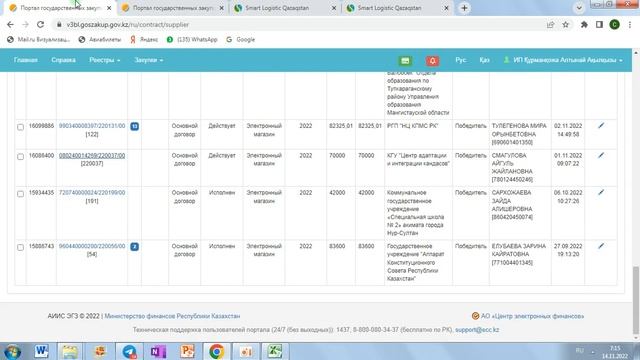Open Google bookmark
The height and width of the screenshot is (360, 640).
pyautogui.click(x=241, y=40)
